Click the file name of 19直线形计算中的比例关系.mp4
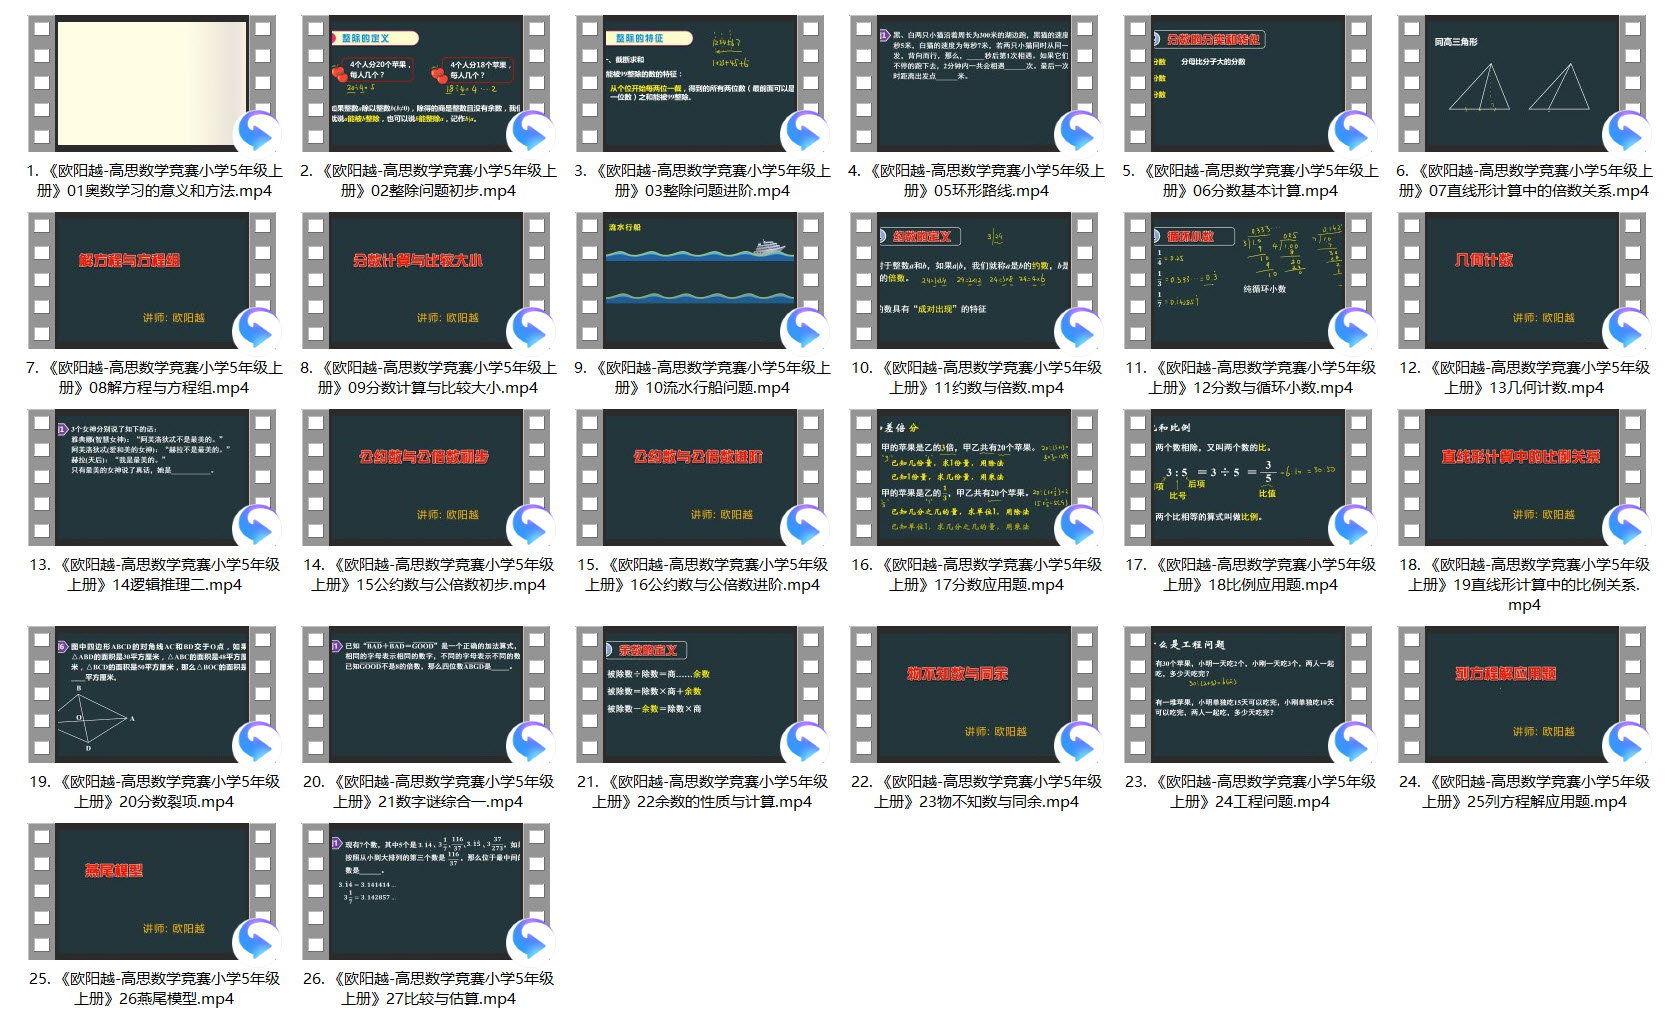The image size is (1667, 1011). (x=1524, y=584)
